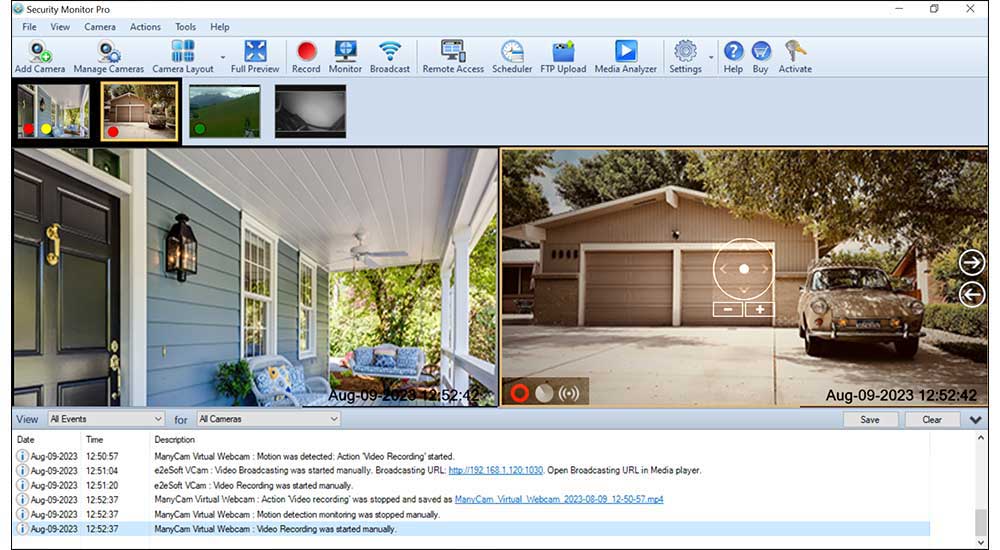This screenshot has width=1000, height=550.
Task: Open the Tools menu
Action: tap(185, 27)
